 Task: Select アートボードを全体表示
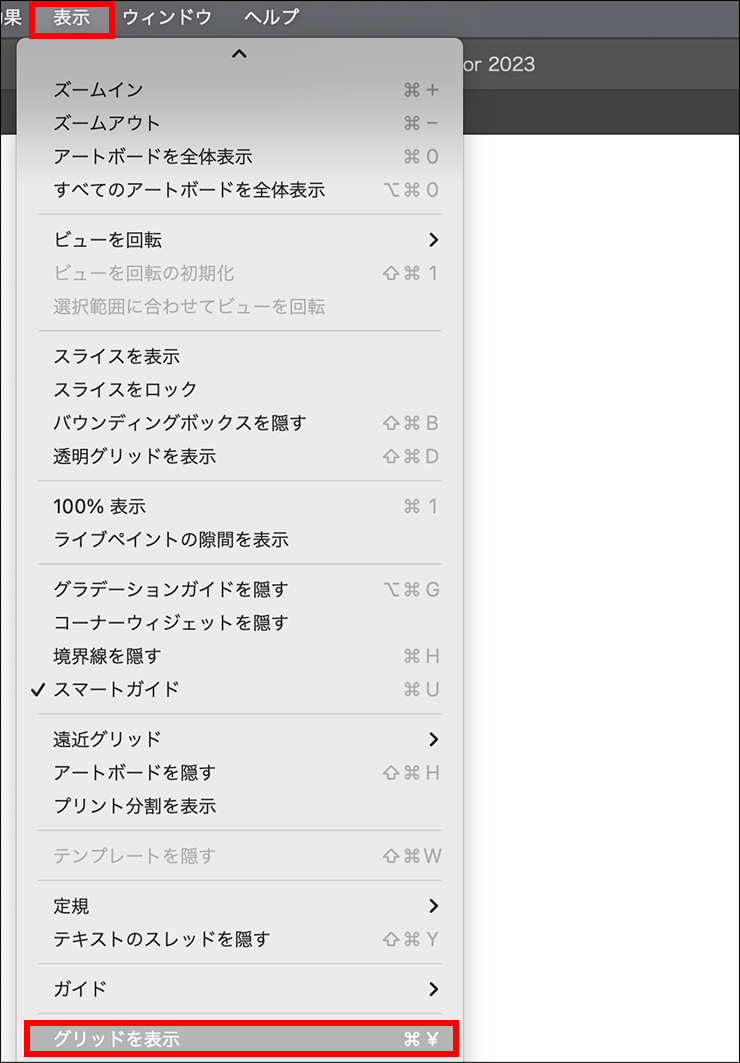click(152, 157)
